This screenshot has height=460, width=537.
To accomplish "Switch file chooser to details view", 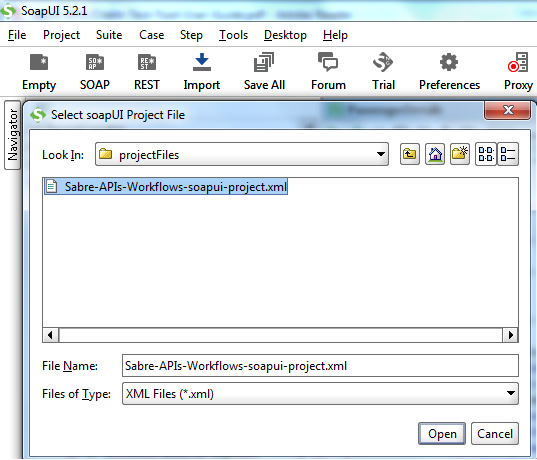I will (508, 154).
